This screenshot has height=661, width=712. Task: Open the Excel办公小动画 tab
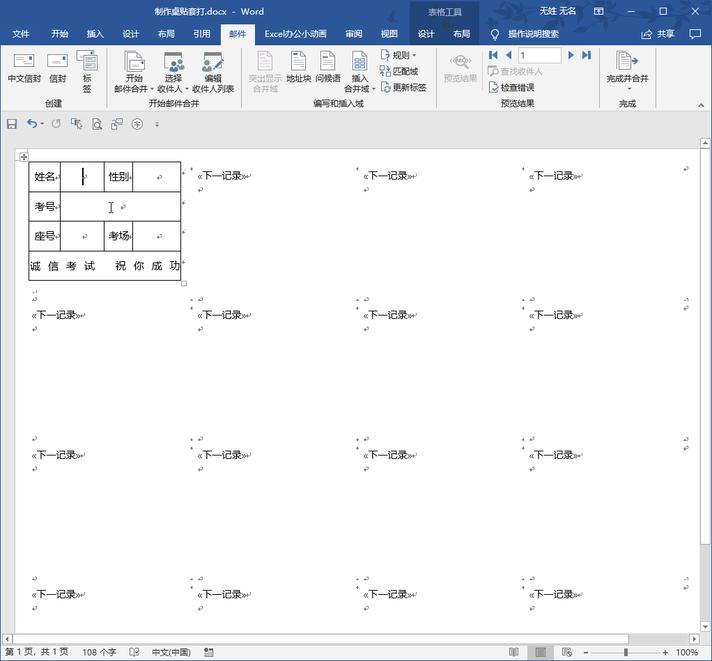pos(295,34)
